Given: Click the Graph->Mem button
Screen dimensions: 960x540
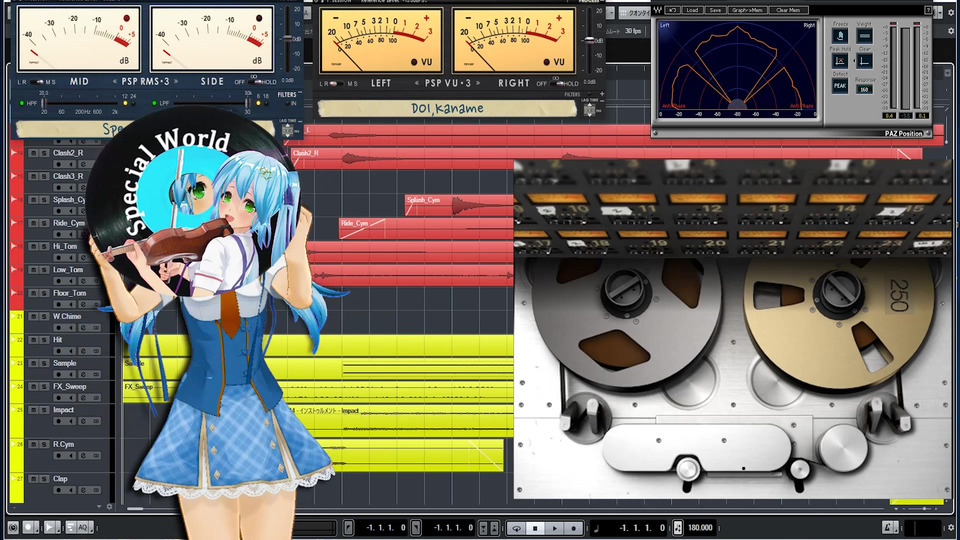Looking at the screenshot, I should (x=747, y=10).
